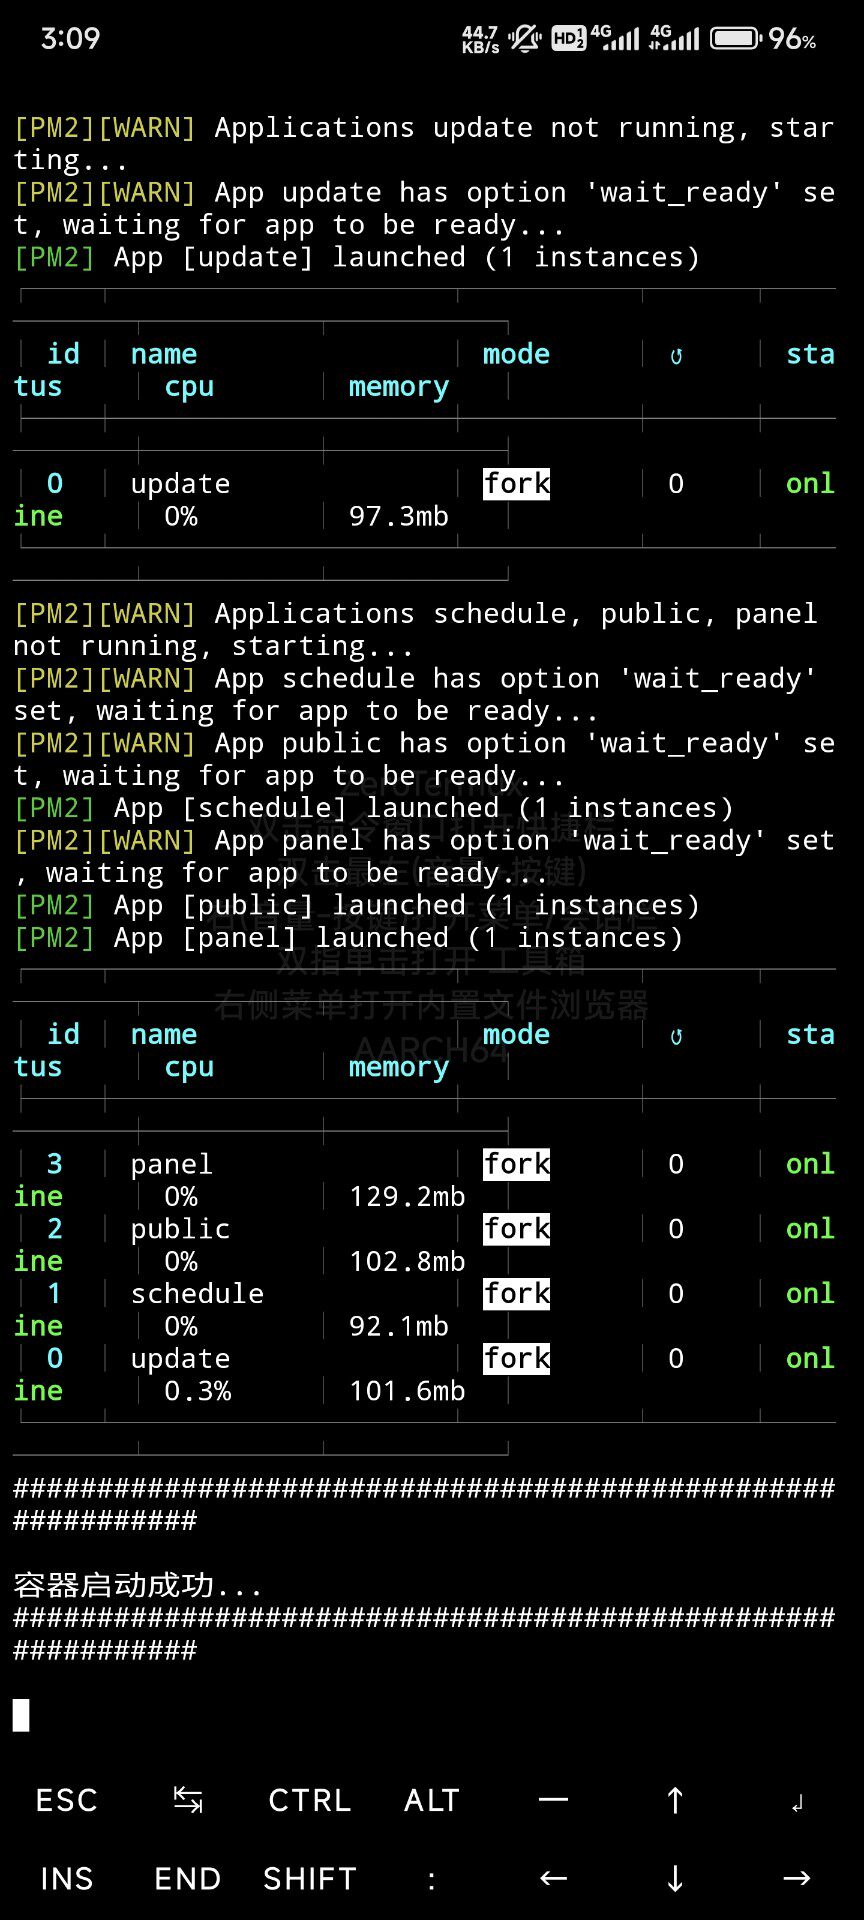This screenshot has width=864, height=1920.
Task: Select the 'schedule' process name
Action: pyautogui.click(x=197, y=1293)
